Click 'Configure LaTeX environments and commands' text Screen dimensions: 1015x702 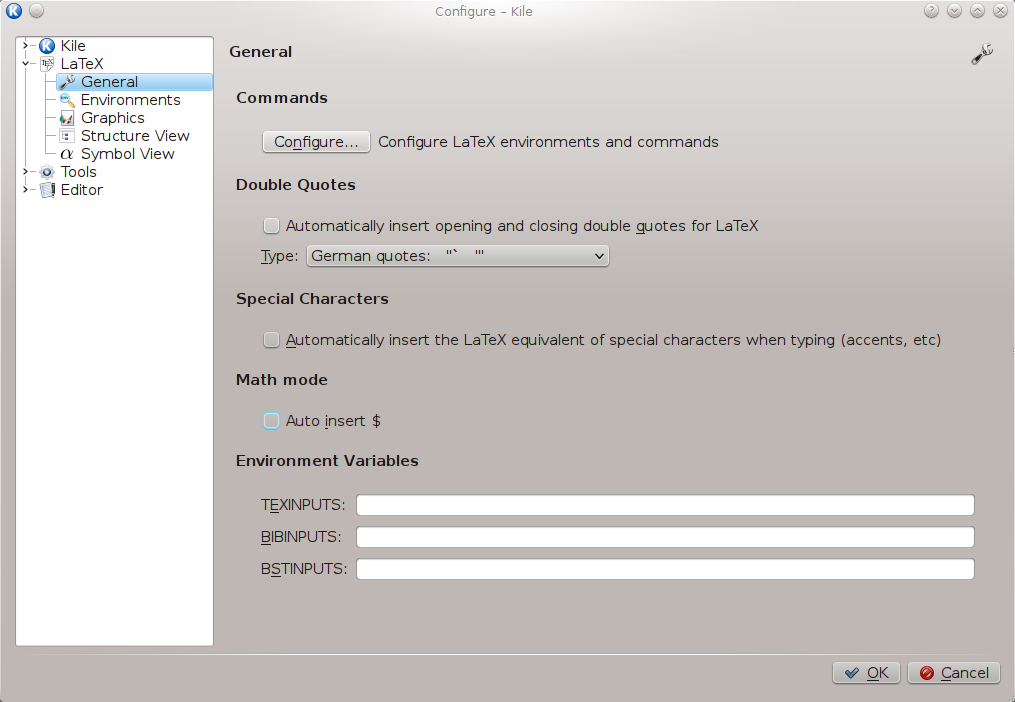click(x=548, y=142)
